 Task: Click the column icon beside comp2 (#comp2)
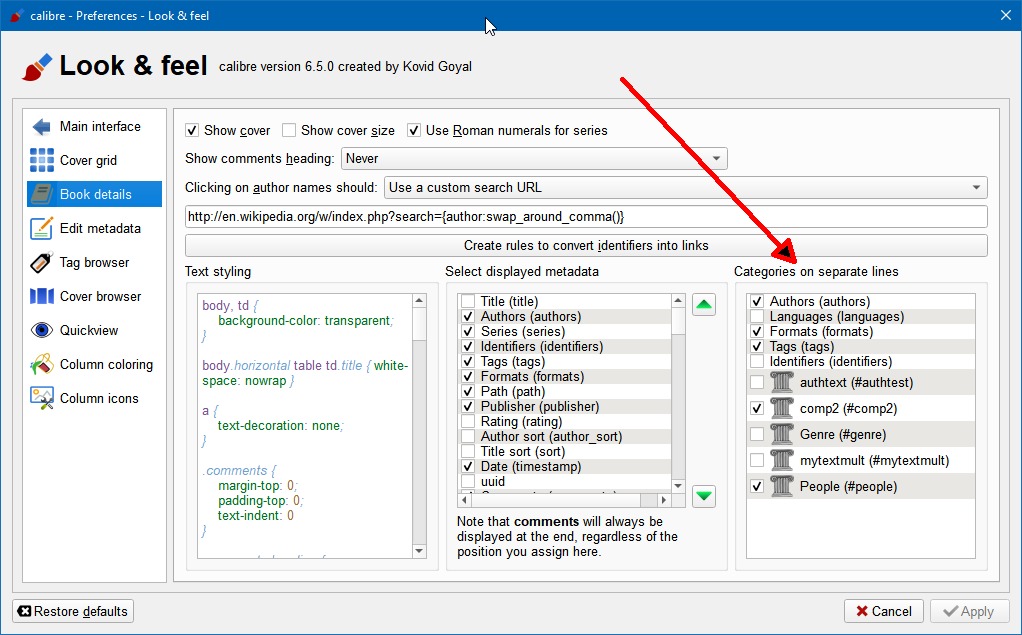click(781, 408)
